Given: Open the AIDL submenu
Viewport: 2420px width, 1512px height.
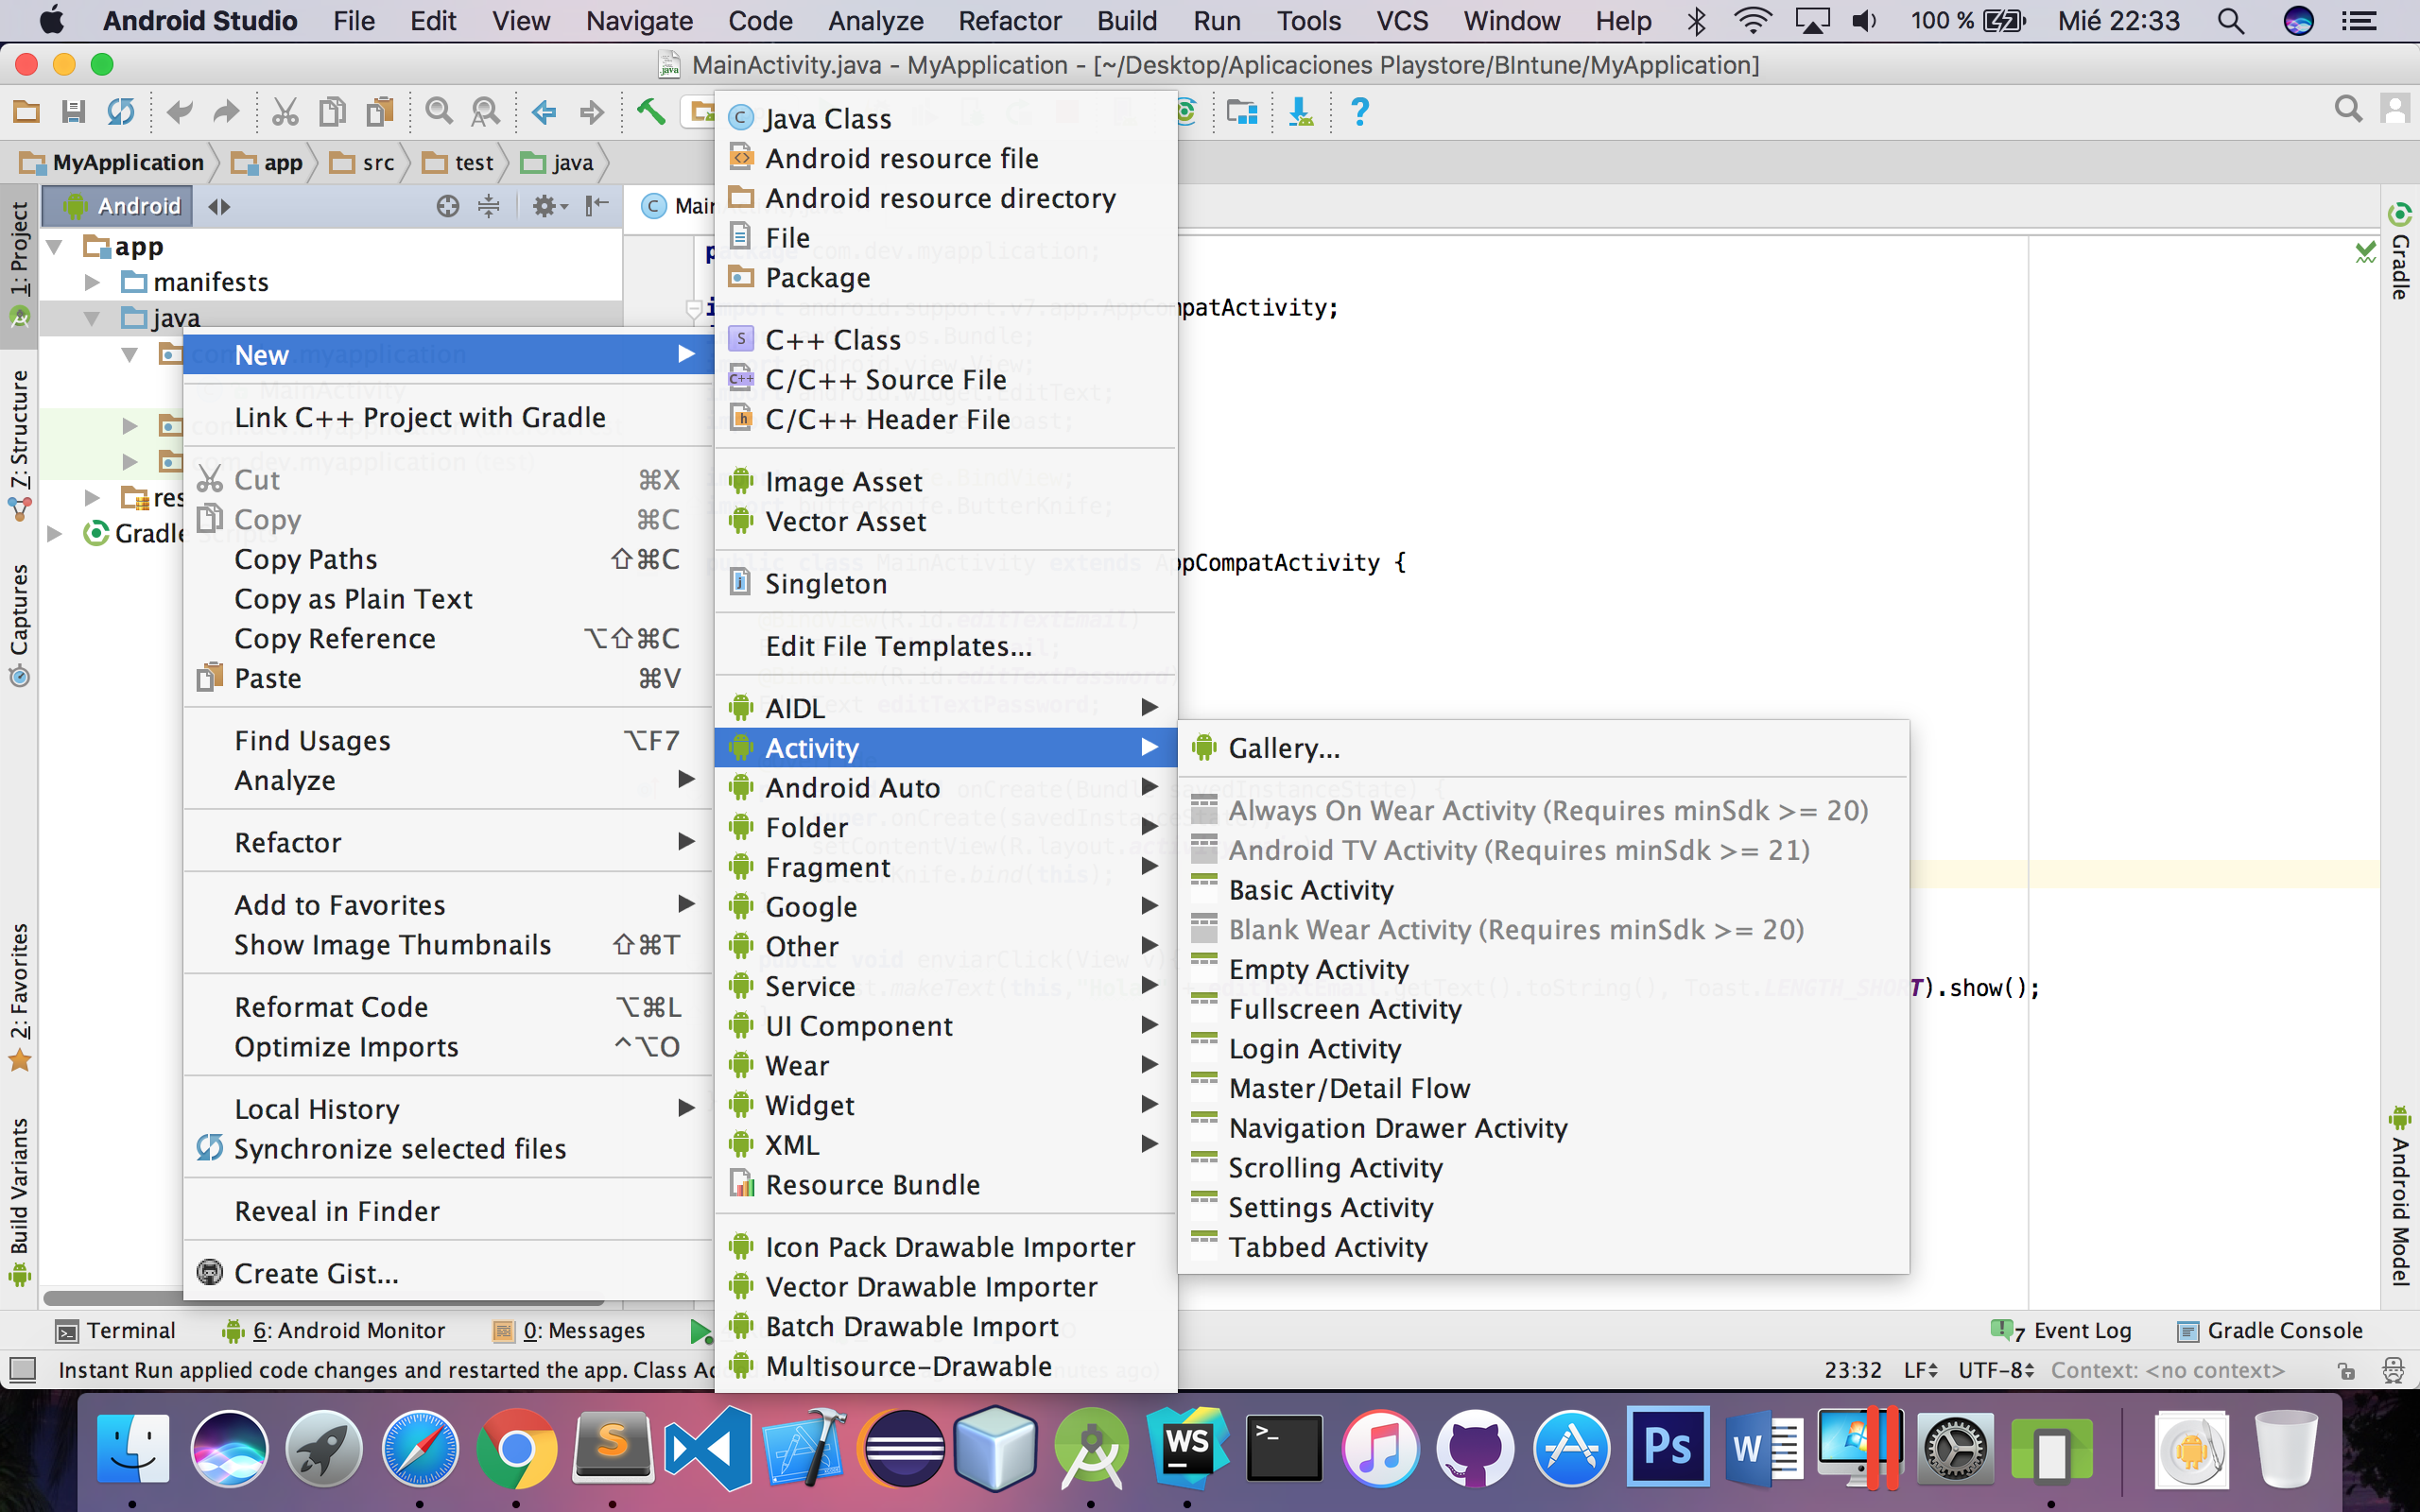Looking at the screenshot, I should point(945,708).
